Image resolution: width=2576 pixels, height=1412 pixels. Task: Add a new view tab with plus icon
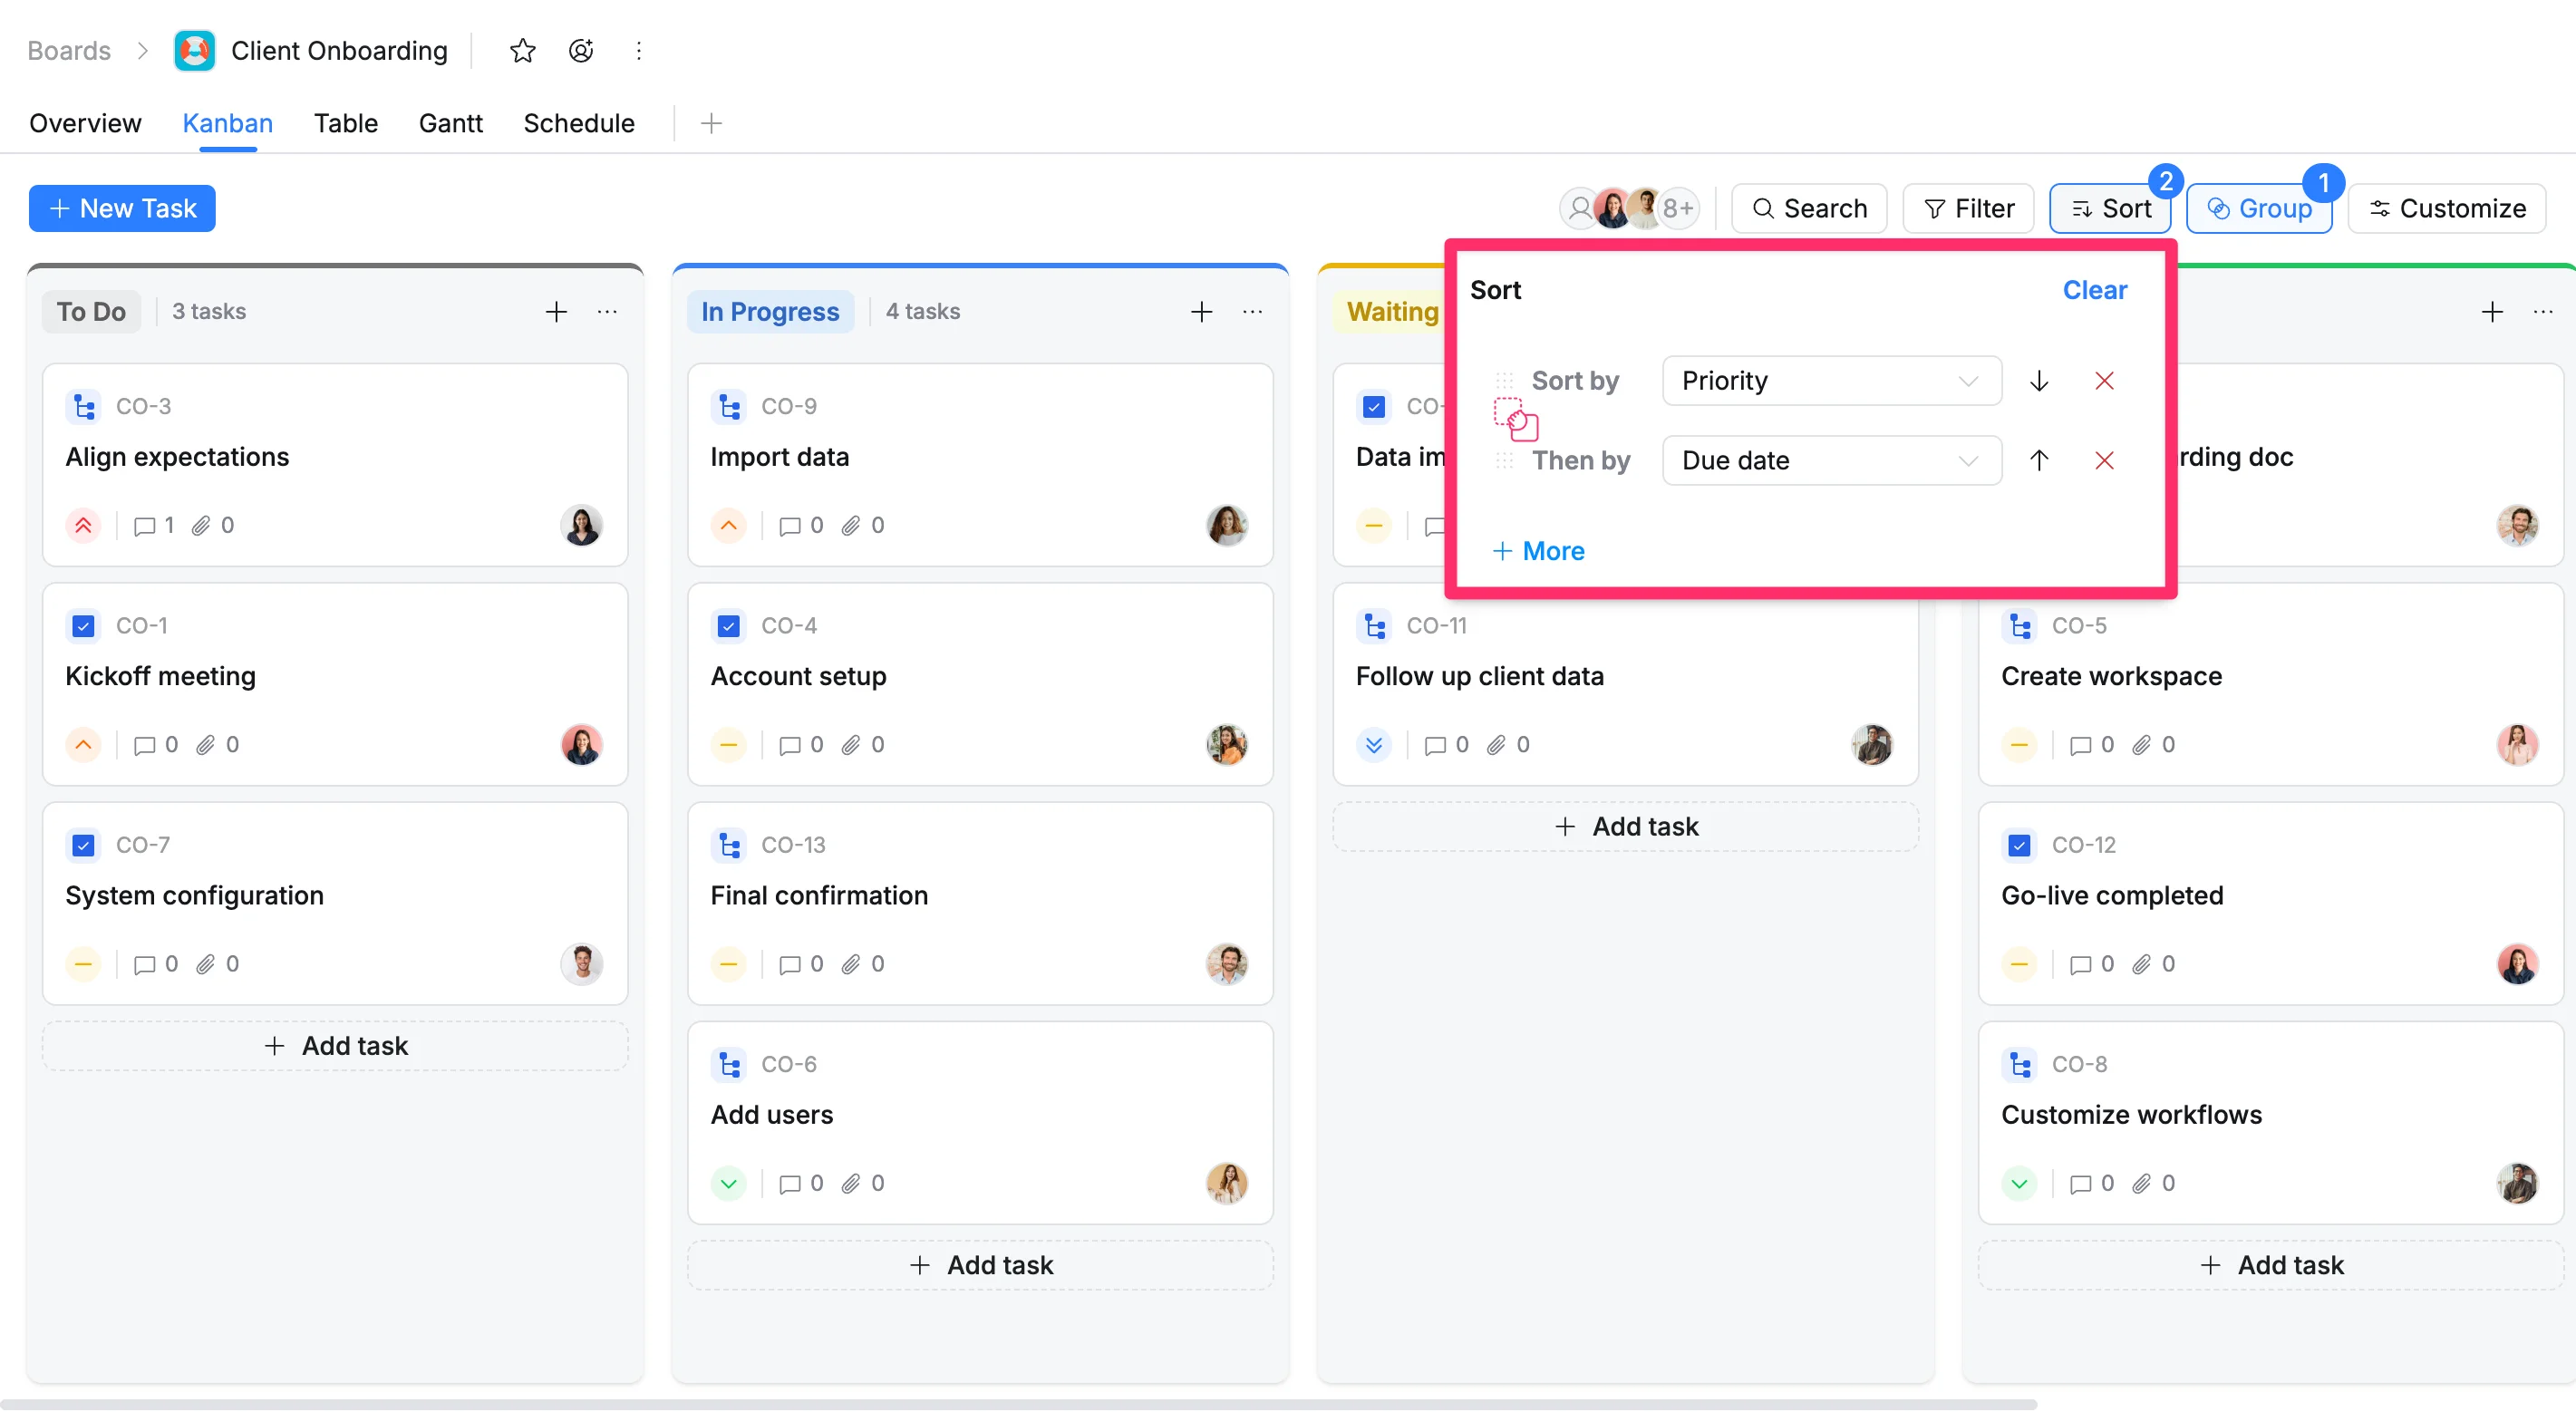click(711, 123)
